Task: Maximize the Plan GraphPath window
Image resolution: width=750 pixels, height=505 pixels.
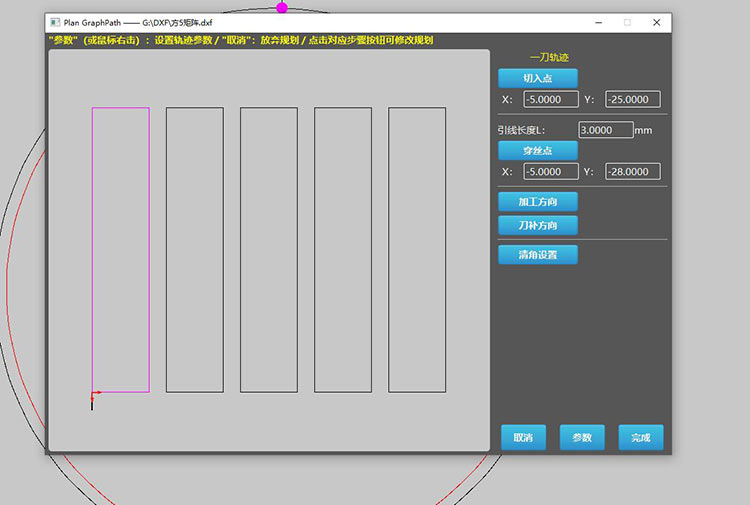Action: 627,22
